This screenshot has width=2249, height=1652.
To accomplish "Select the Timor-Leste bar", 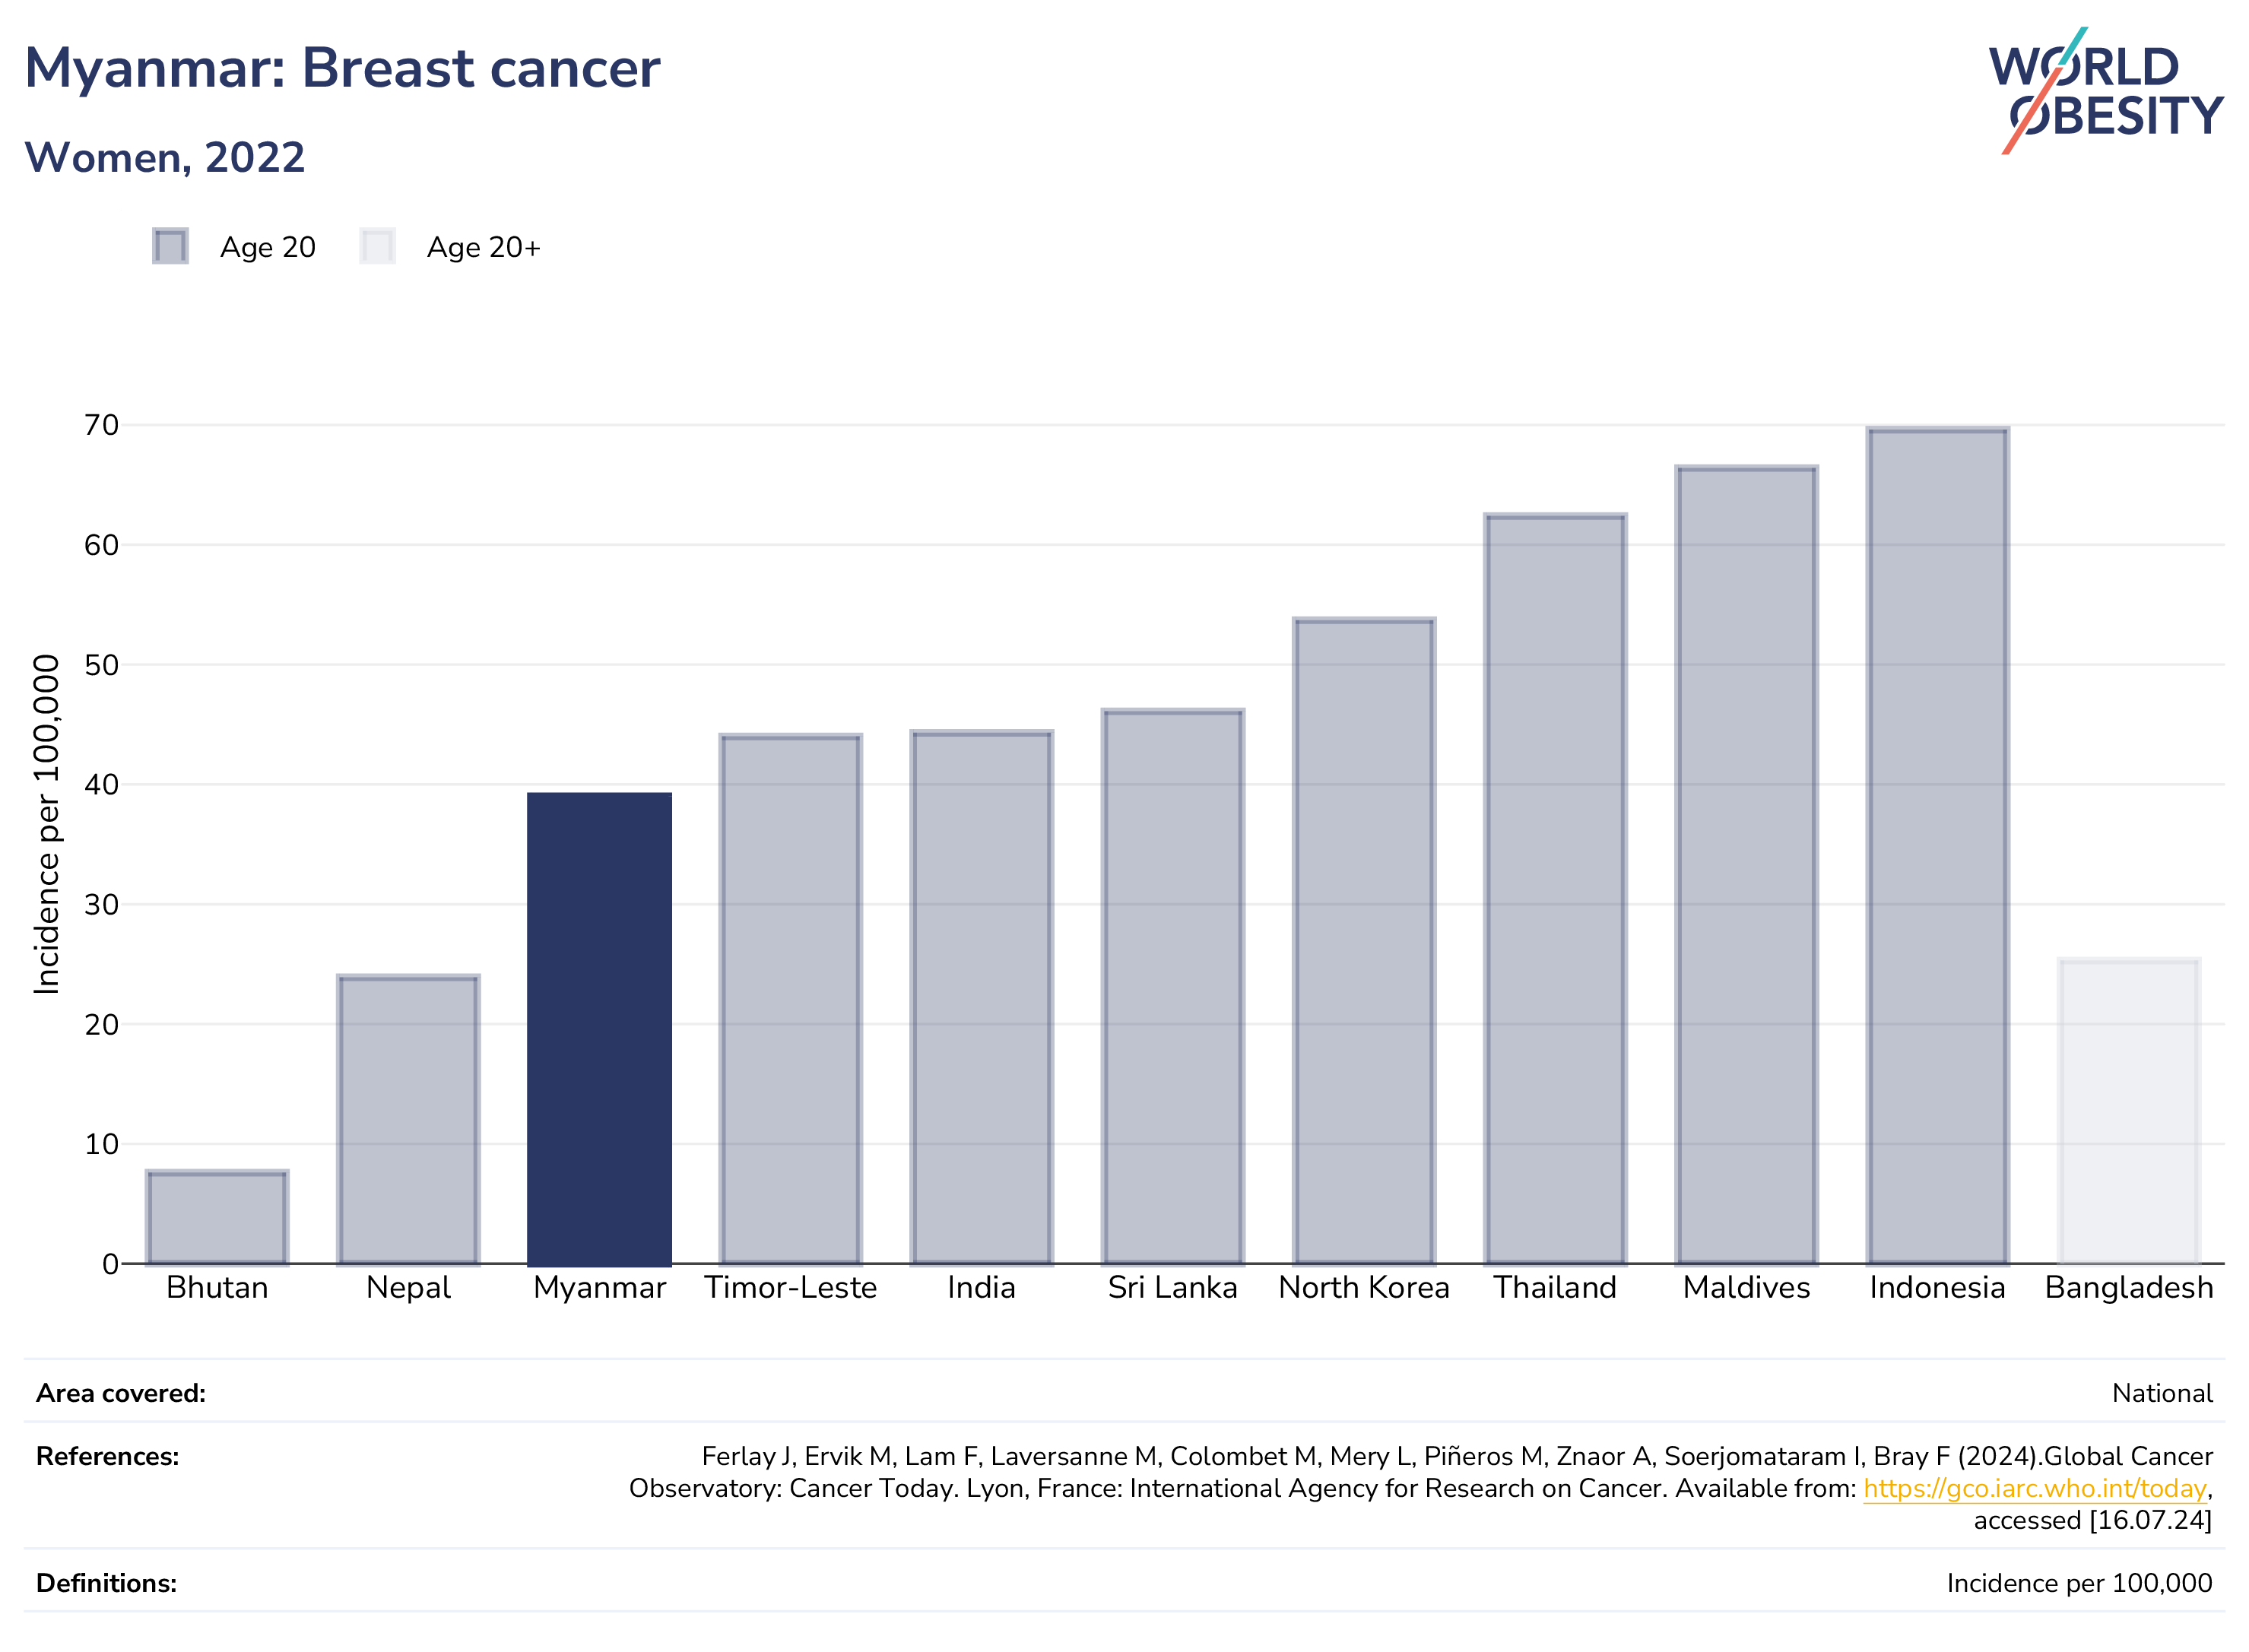I will [790, 999].
